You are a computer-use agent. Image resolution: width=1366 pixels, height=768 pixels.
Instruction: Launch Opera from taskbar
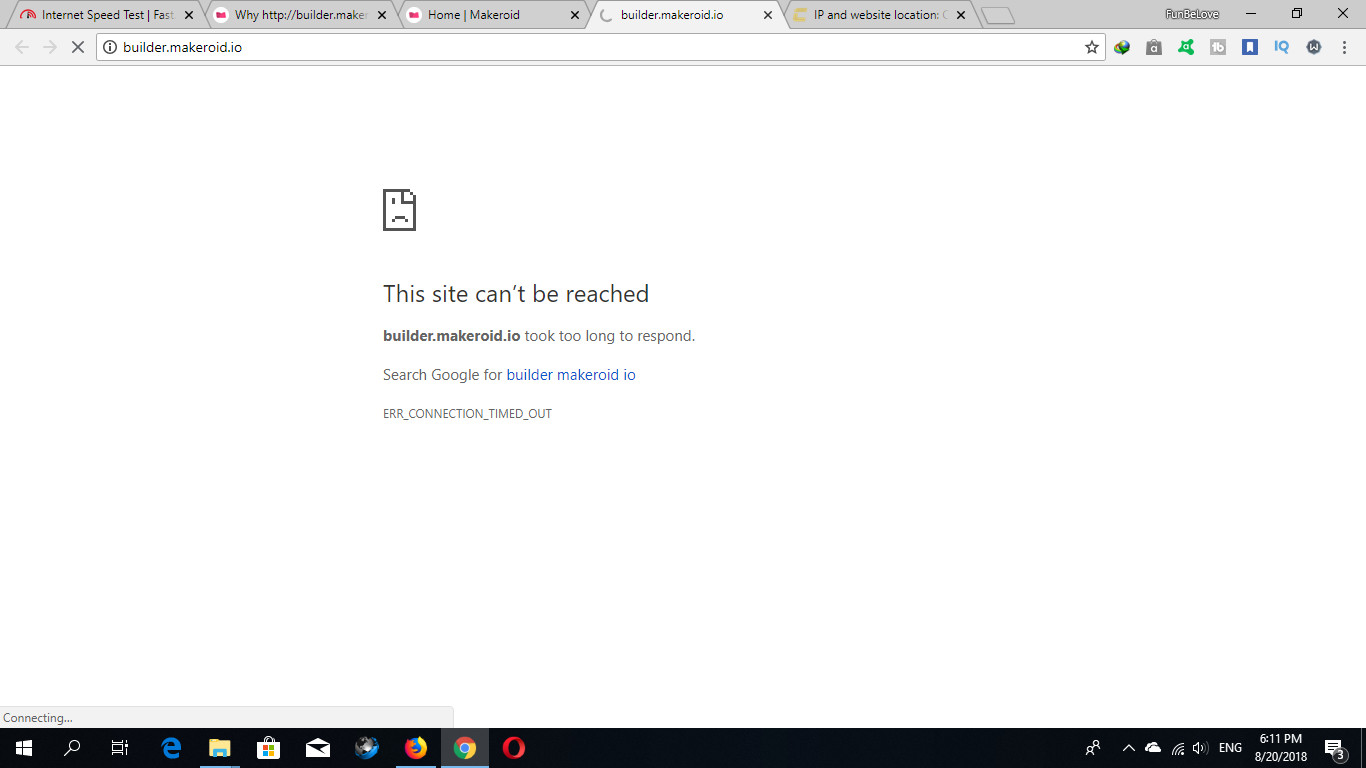coord(514,748)
